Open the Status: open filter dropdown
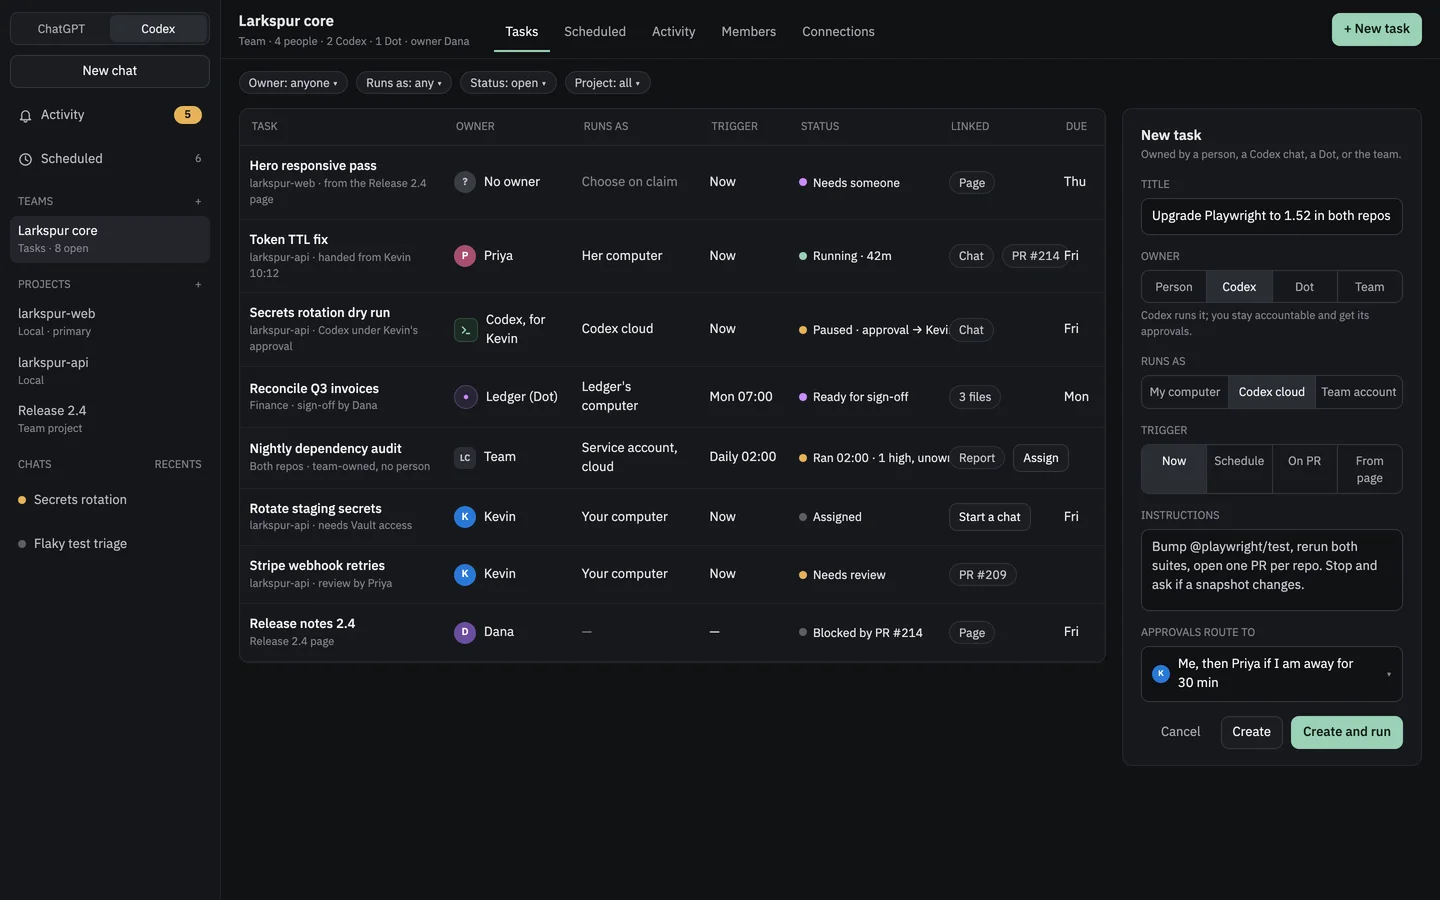Viewport: 1440px width, 900px height. pyautogui.click(x=508, y=83)
